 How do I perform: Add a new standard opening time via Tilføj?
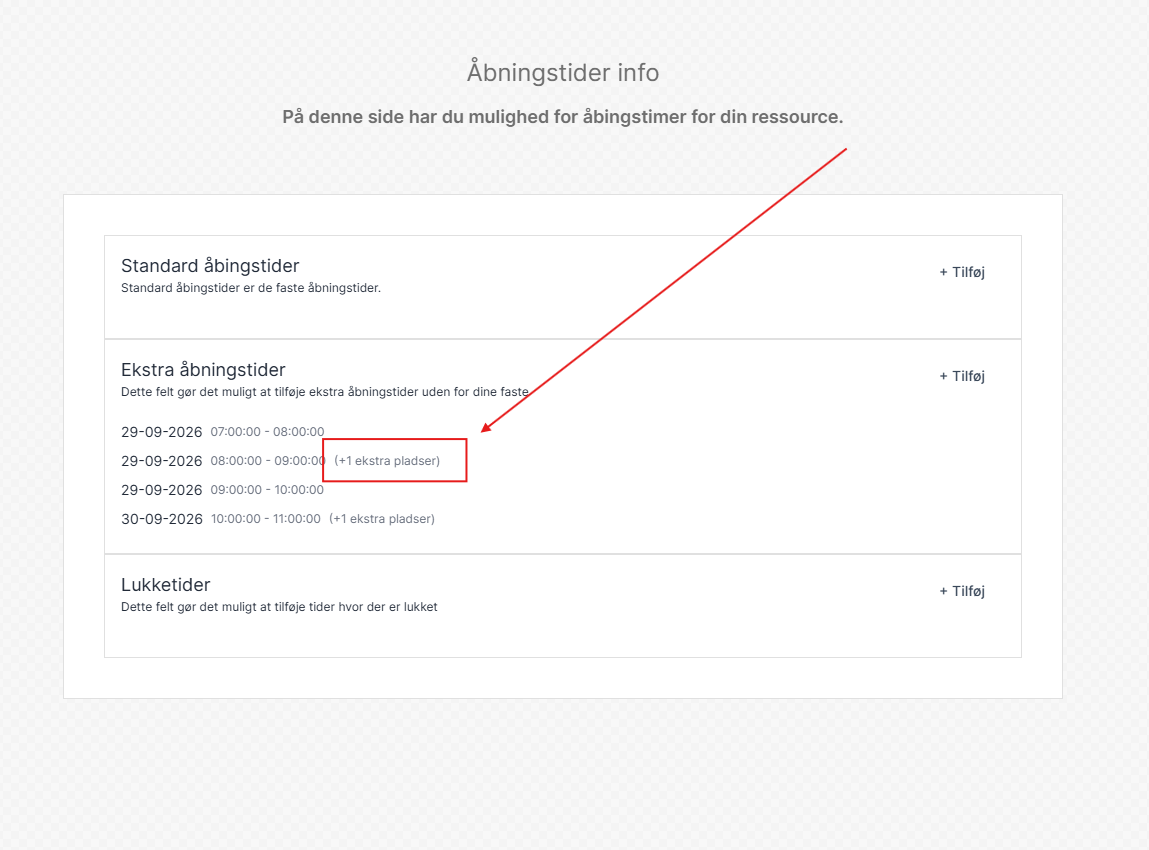pyautogui.click(x=961, y=273)
